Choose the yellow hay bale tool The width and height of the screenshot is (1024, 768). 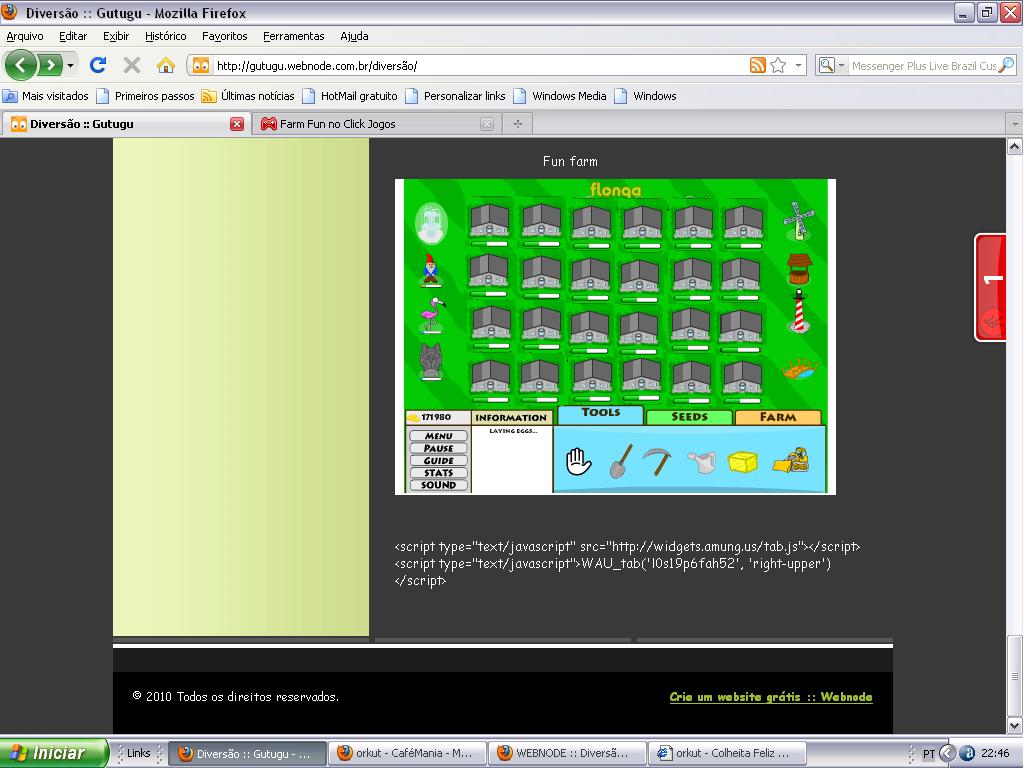click(743, 462)
